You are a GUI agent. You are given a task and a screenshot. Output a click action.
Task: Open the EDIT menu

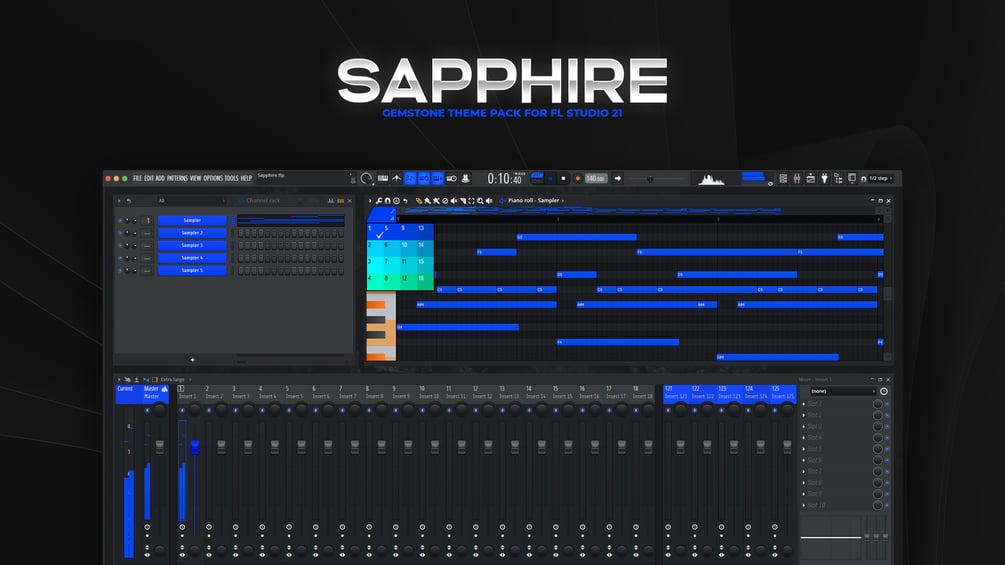[x=149, y=178]
